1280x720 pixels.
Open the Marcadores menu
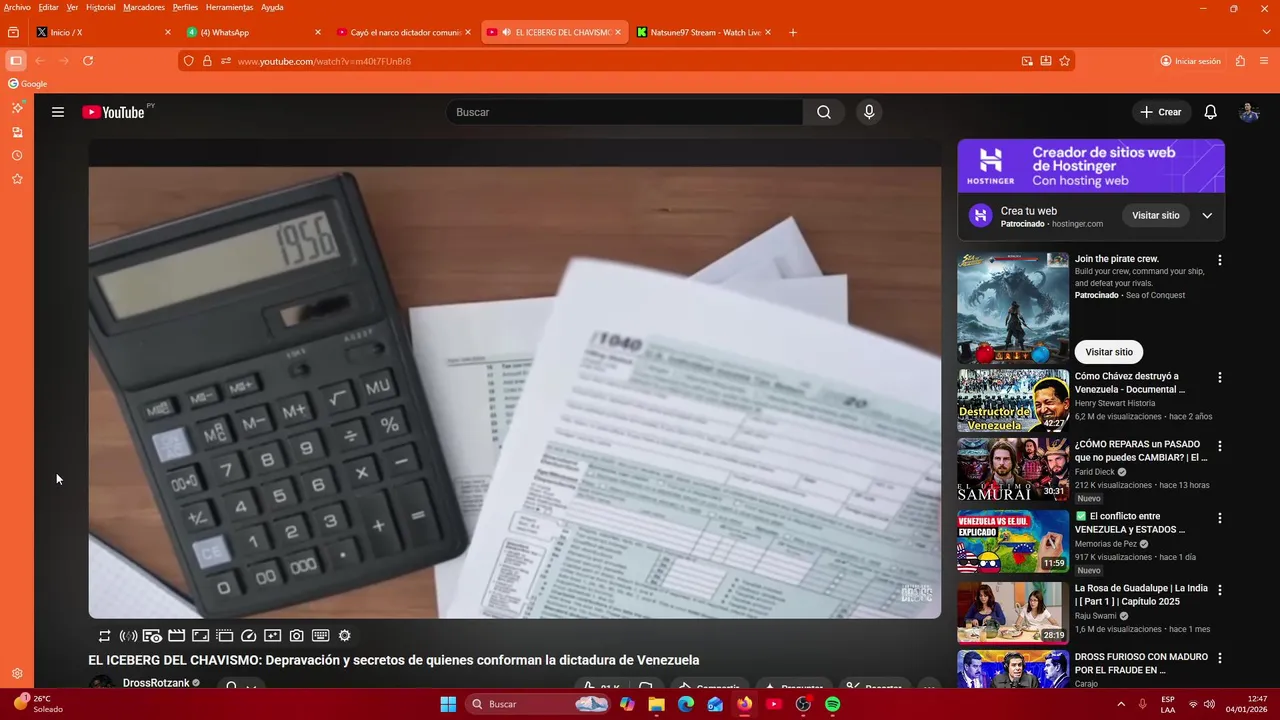(x=144, y=7)
